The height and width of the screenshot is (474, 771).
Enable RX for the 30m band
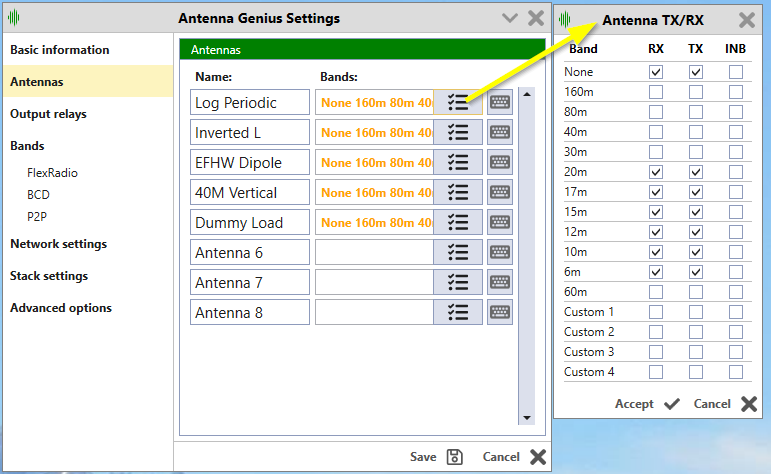pyautogui.click(x=655, y=152)
